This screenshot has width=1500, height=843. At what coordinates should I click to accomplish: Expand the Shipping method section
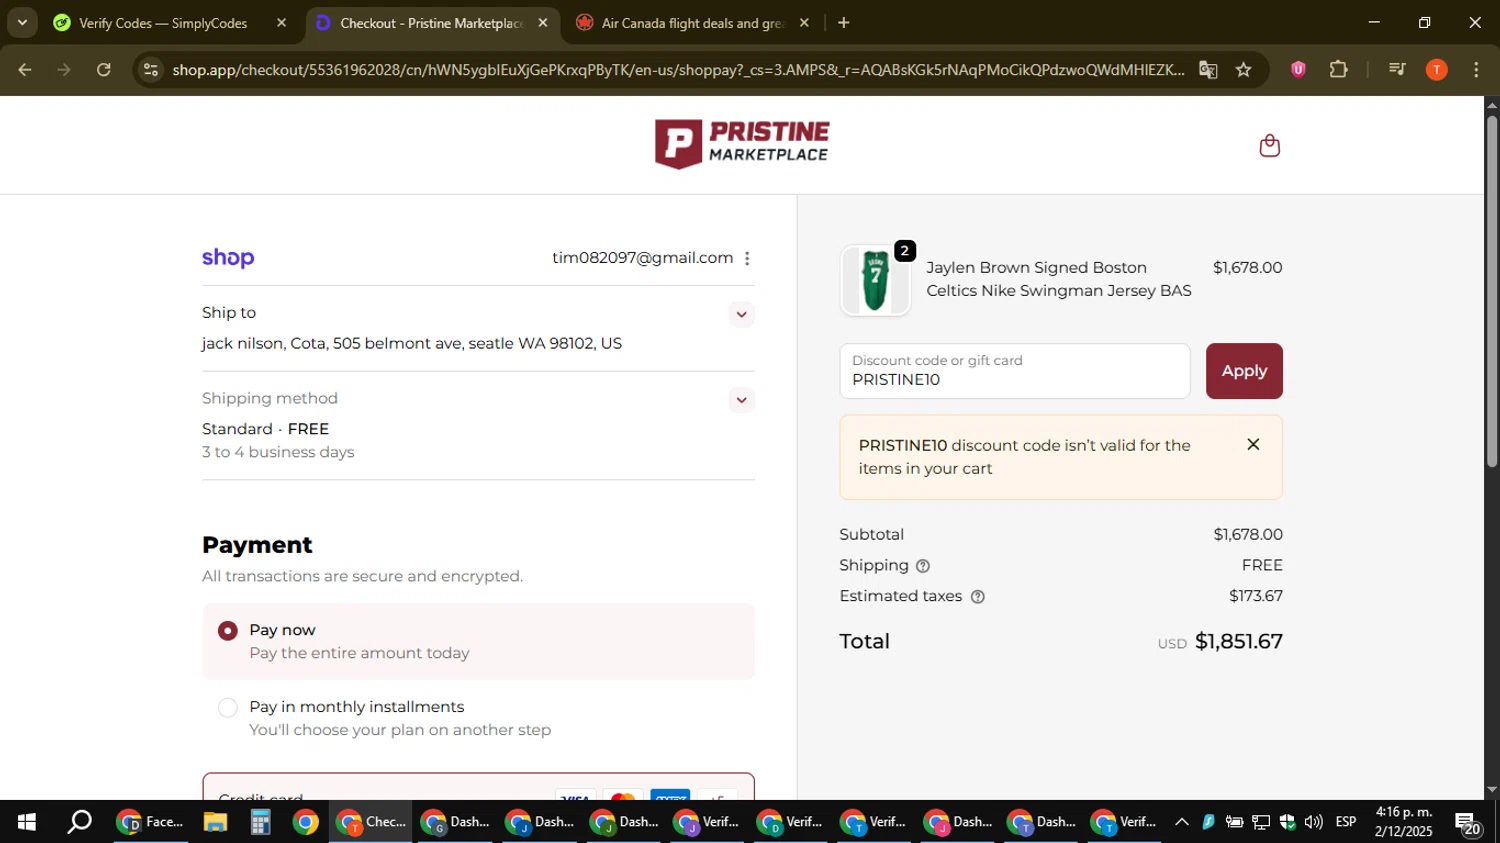pyautogui.click(x=741, y=400)
